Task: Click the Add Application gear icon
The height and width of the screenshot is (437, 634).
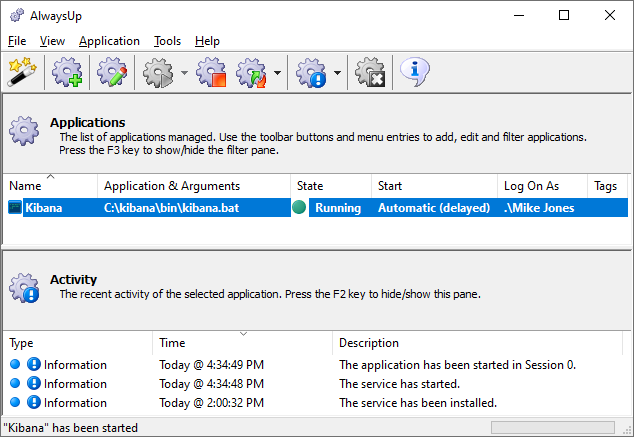Action: coord(67,72)
